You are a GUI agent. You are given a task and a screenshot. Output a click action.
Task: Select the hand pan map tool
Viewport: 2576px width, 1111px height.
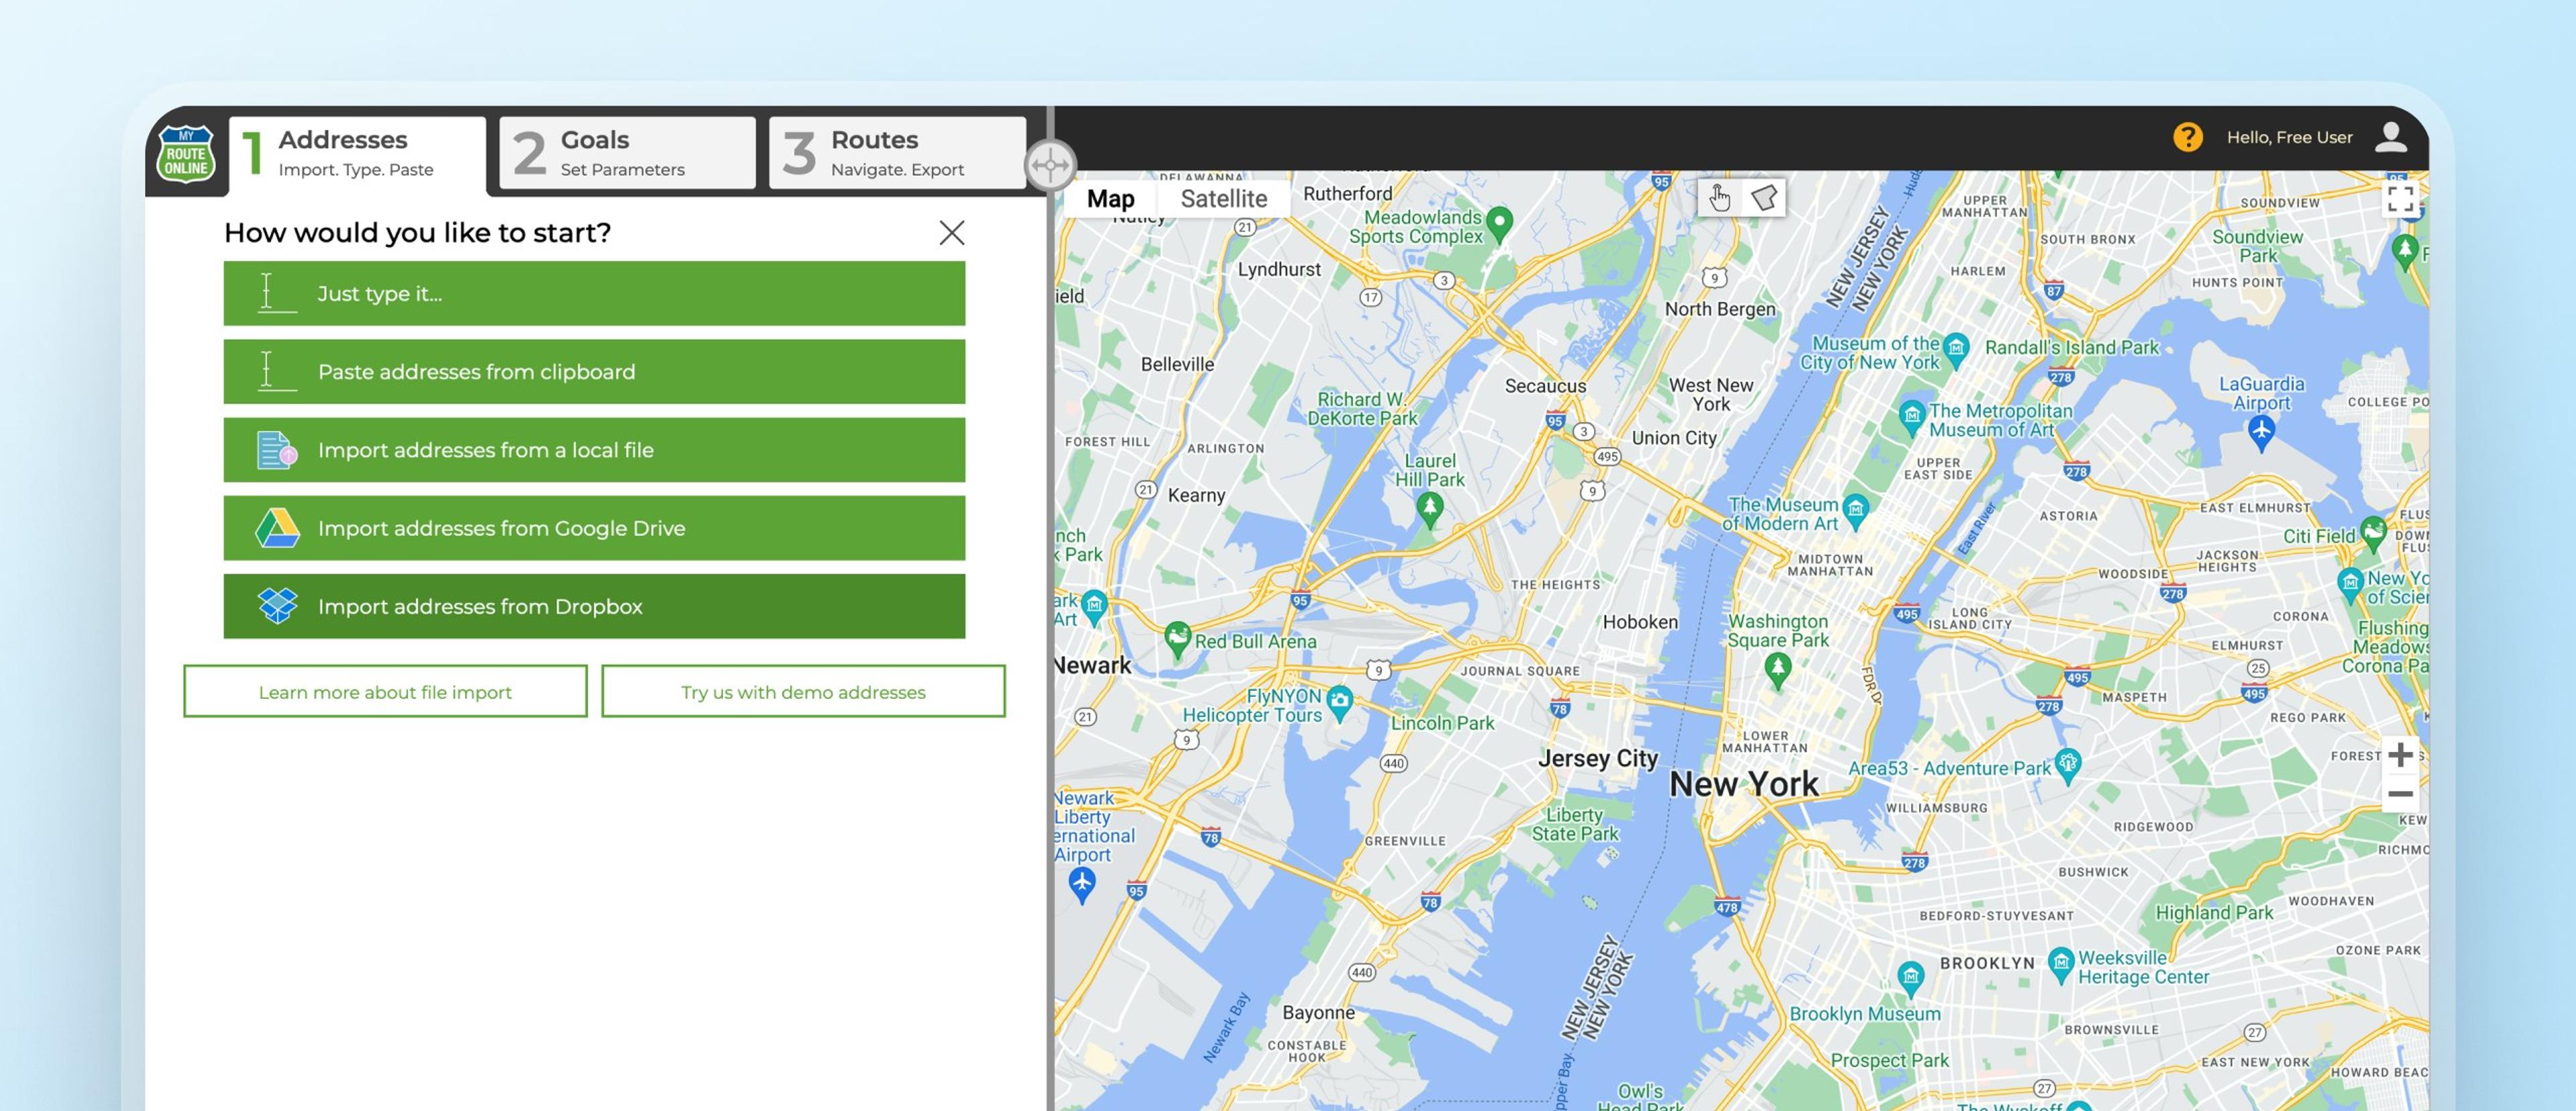click(x=1719, y=198)
